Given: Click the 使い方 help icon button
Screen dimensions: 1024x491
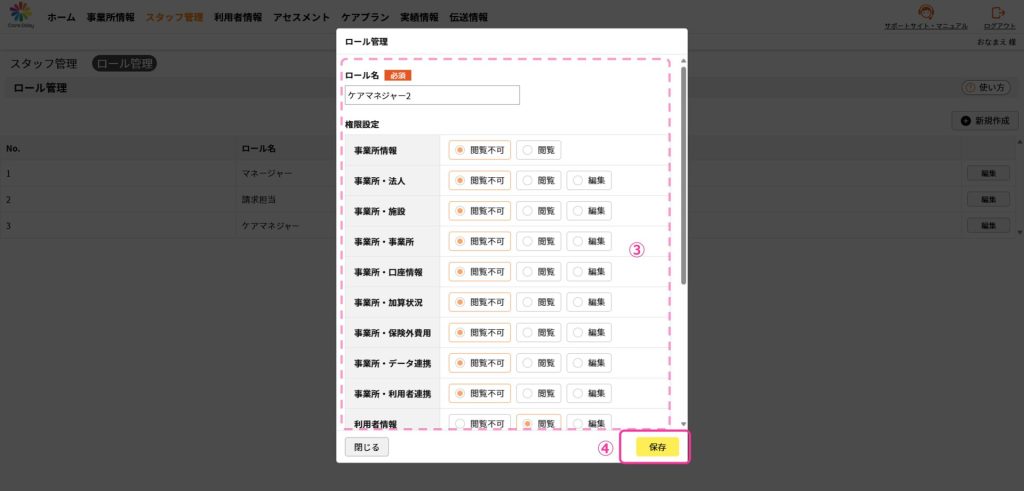Looking at the screenshot, I should (x=984, y=88).
